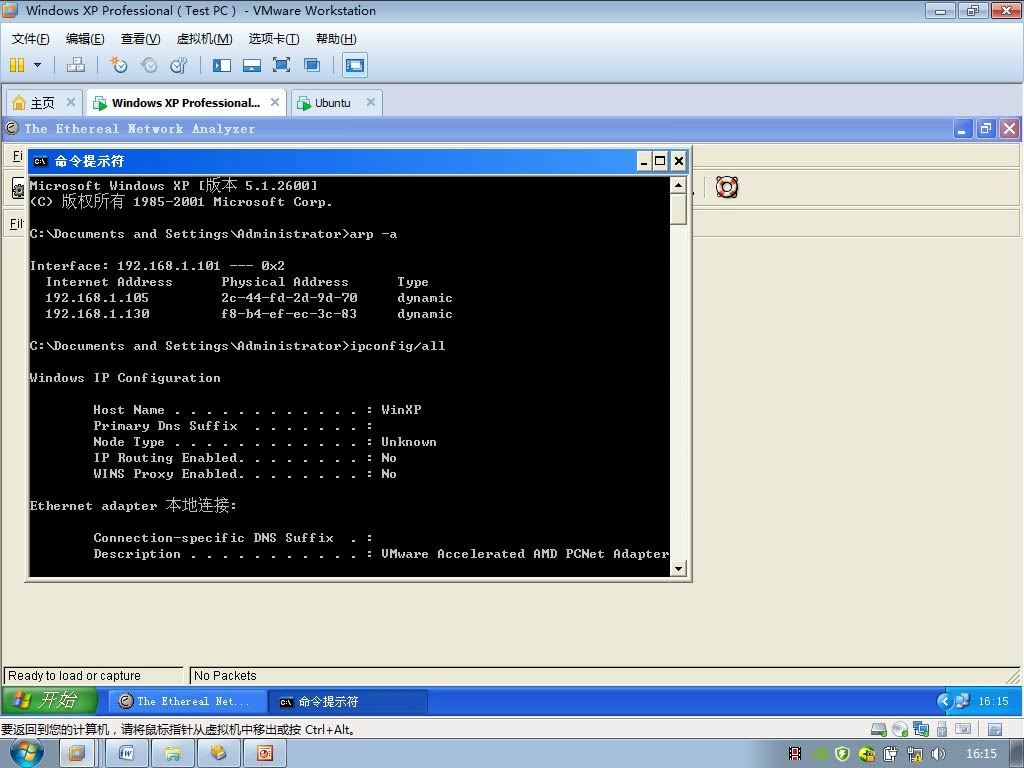
Task: Open the 虚拟机(M) menu
Action: click(204, 39)
